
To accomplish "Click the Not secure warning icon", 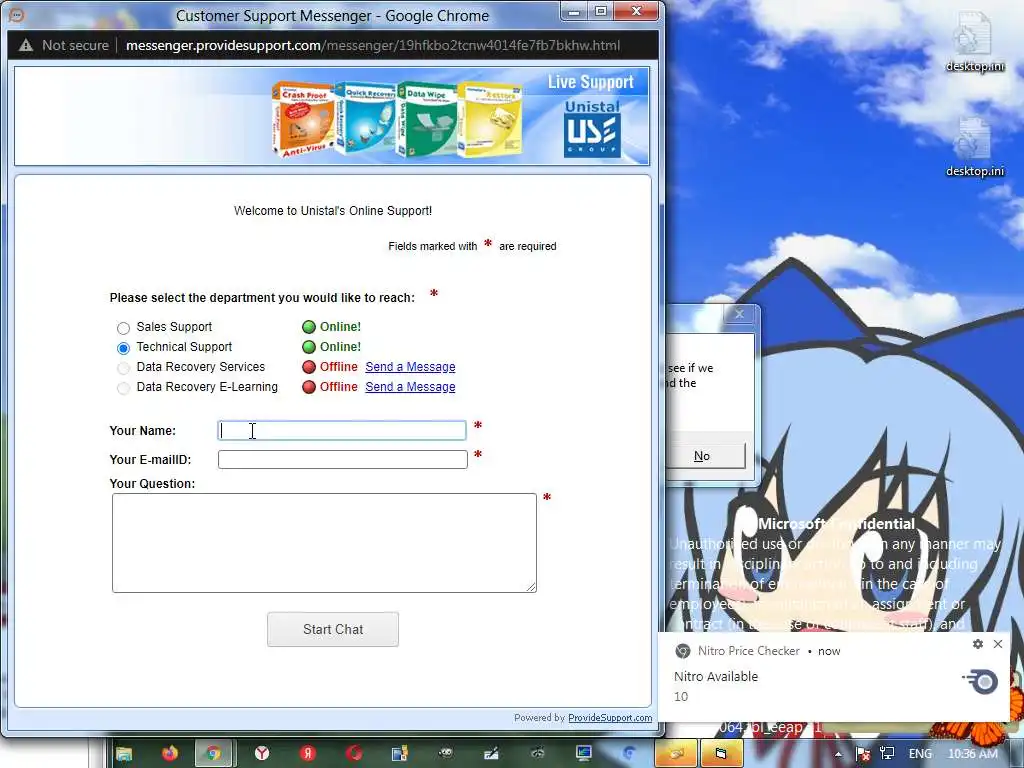I will [25, 46].
